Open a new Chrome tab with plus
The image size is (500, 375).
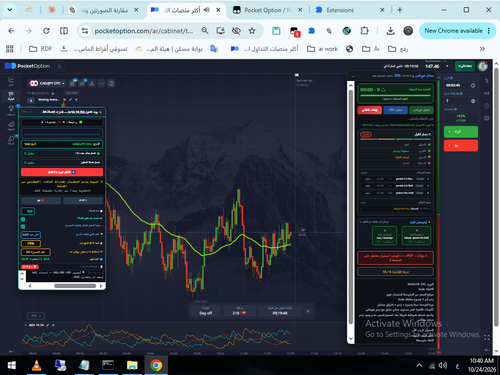tap(400, 10)
